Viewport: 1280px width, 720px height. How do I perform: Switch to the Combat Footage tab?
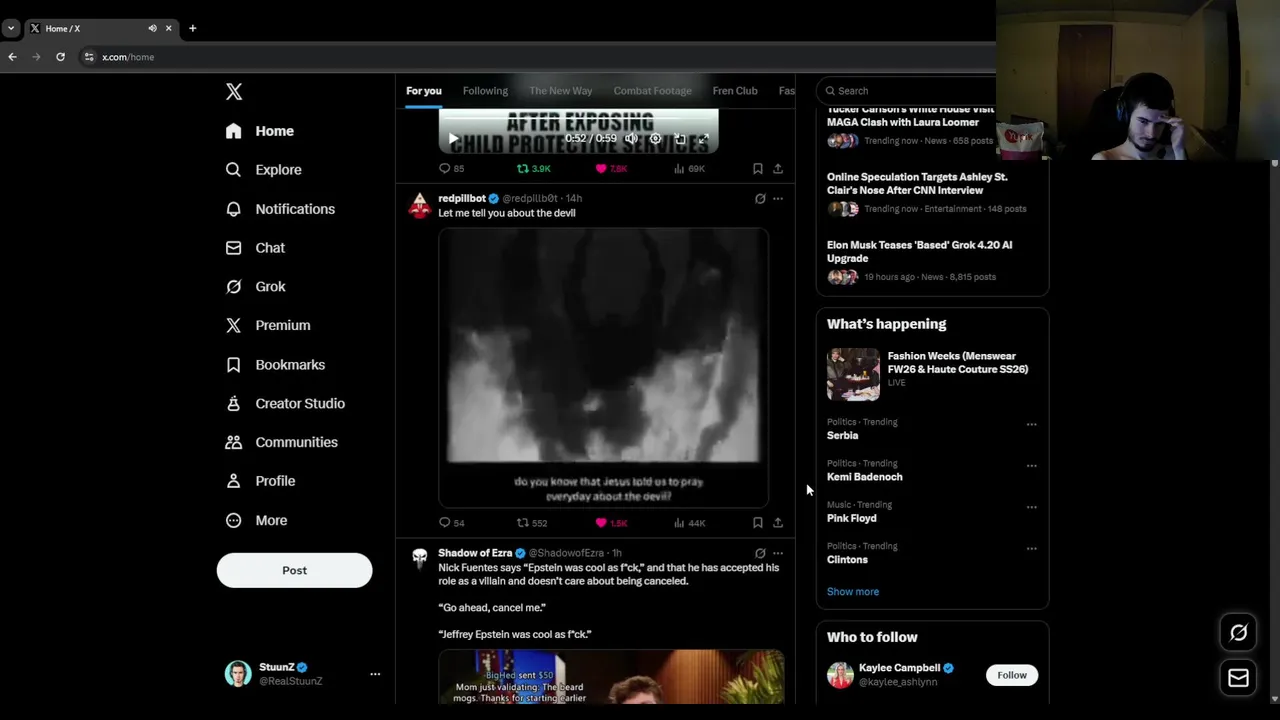pyautogui.click(x=653, y=91)
